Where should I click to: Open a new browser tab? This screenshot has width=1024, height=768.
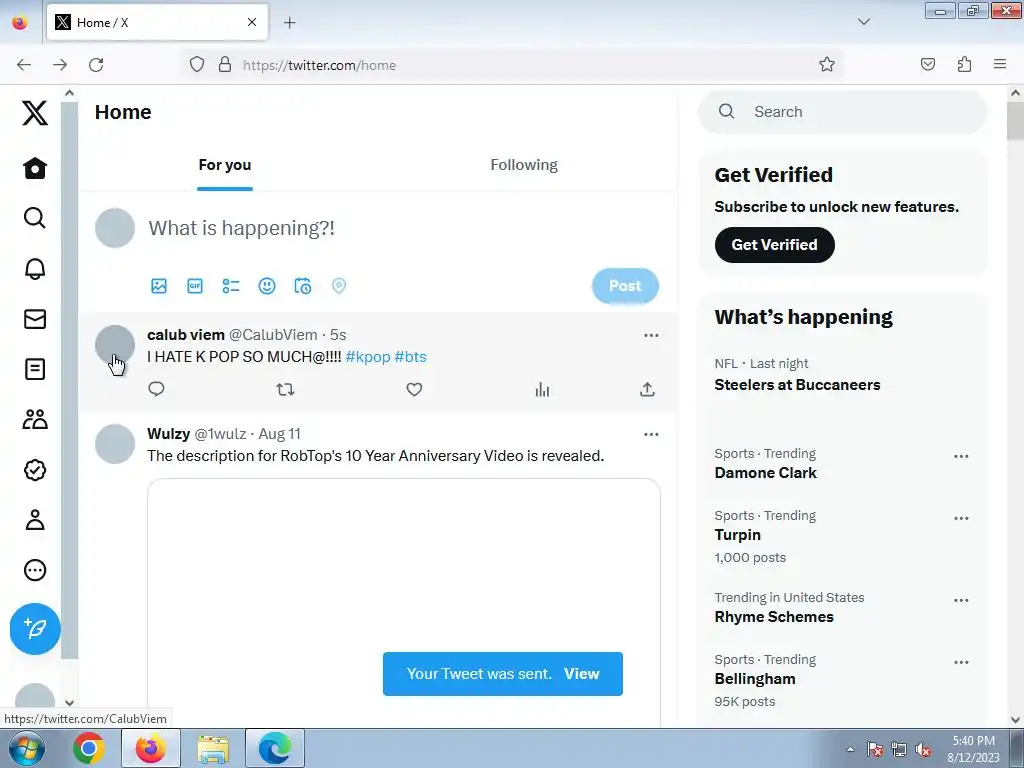289,22
